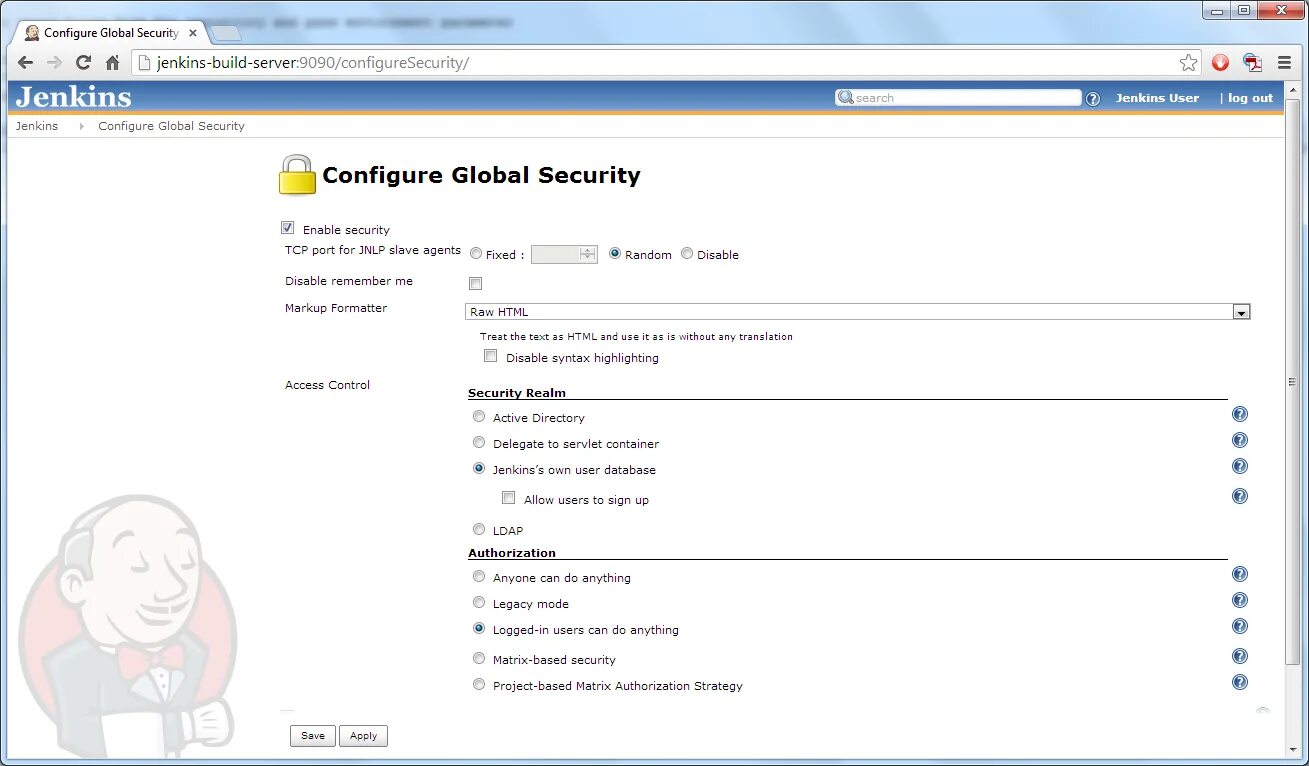1309x766 pixels.
Task: Reload the page with the refresh icon
Action: click(x=83, y=63)
